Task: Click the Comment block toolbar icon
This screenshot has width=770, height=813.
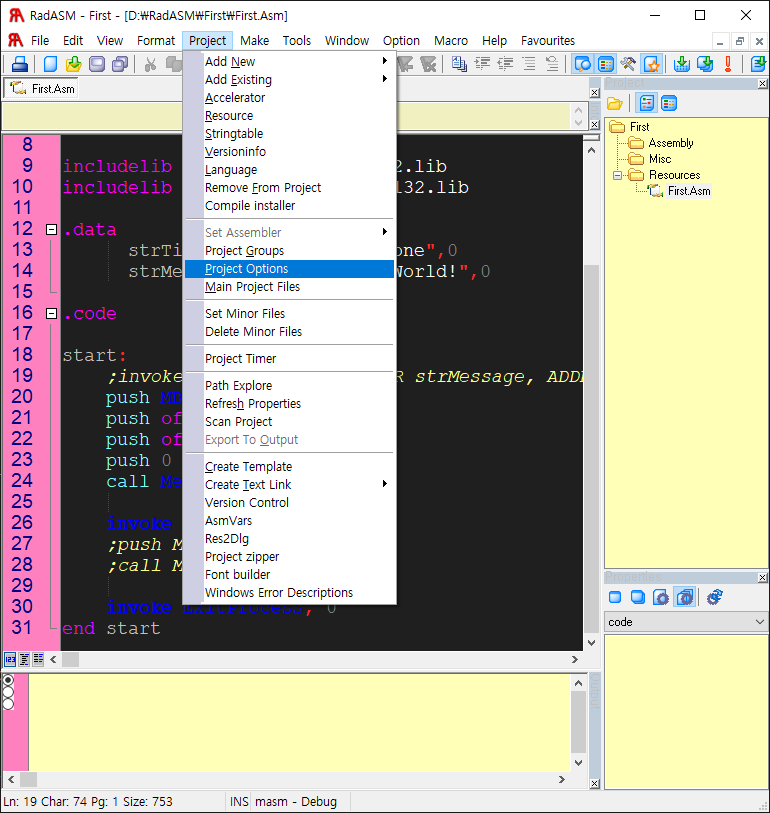Action: (529, 64)
